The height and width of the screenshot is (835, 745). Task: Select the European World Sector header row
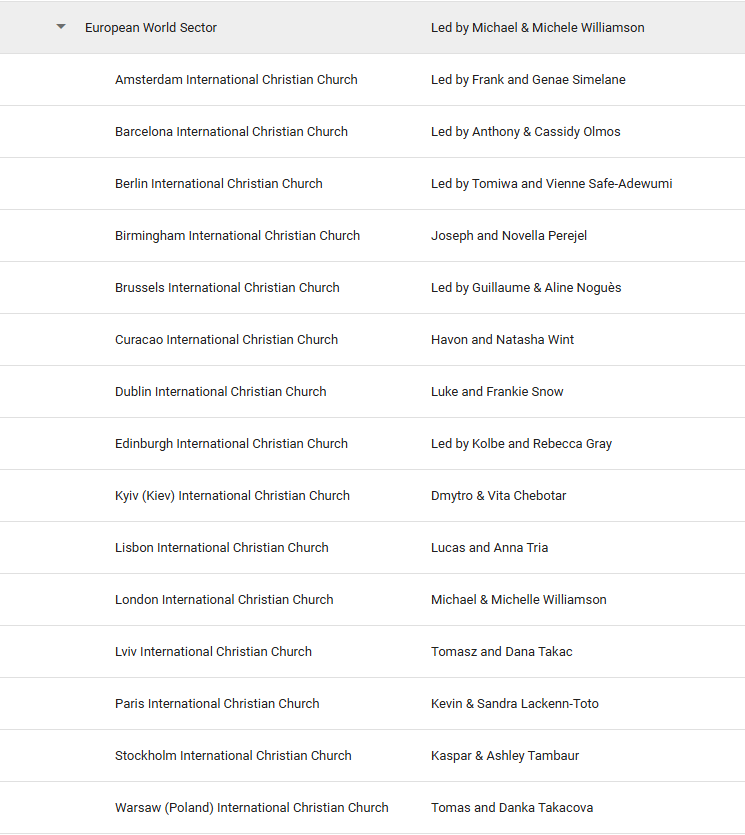tap(151, 28)
